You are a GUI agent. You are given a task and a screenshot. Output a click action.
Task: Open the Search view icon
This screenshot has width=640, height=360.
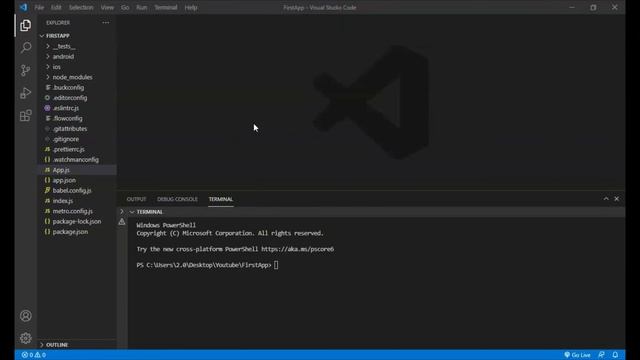26,47
